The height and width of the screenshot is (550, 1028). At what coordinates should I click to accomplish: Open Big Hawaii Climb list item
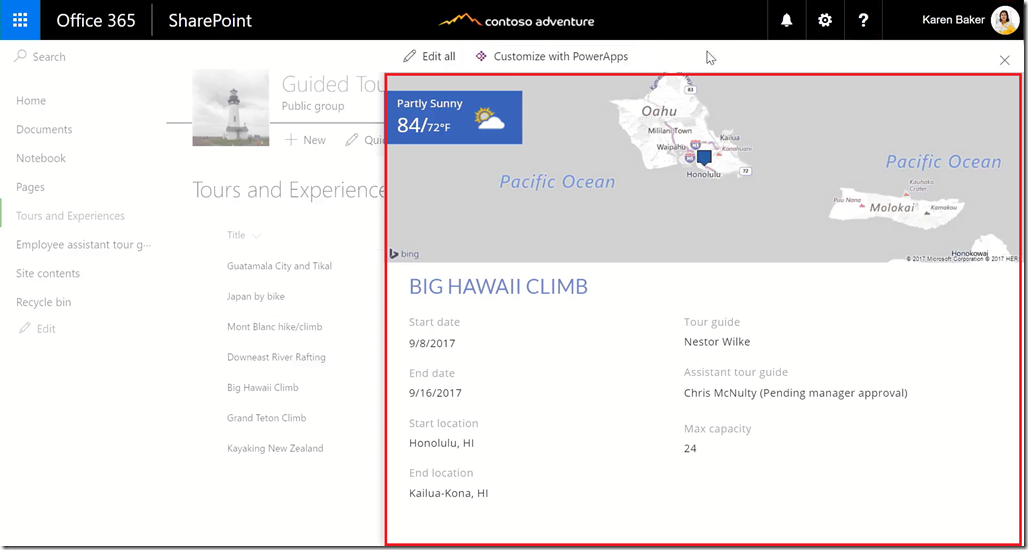(x=262, y=387)
